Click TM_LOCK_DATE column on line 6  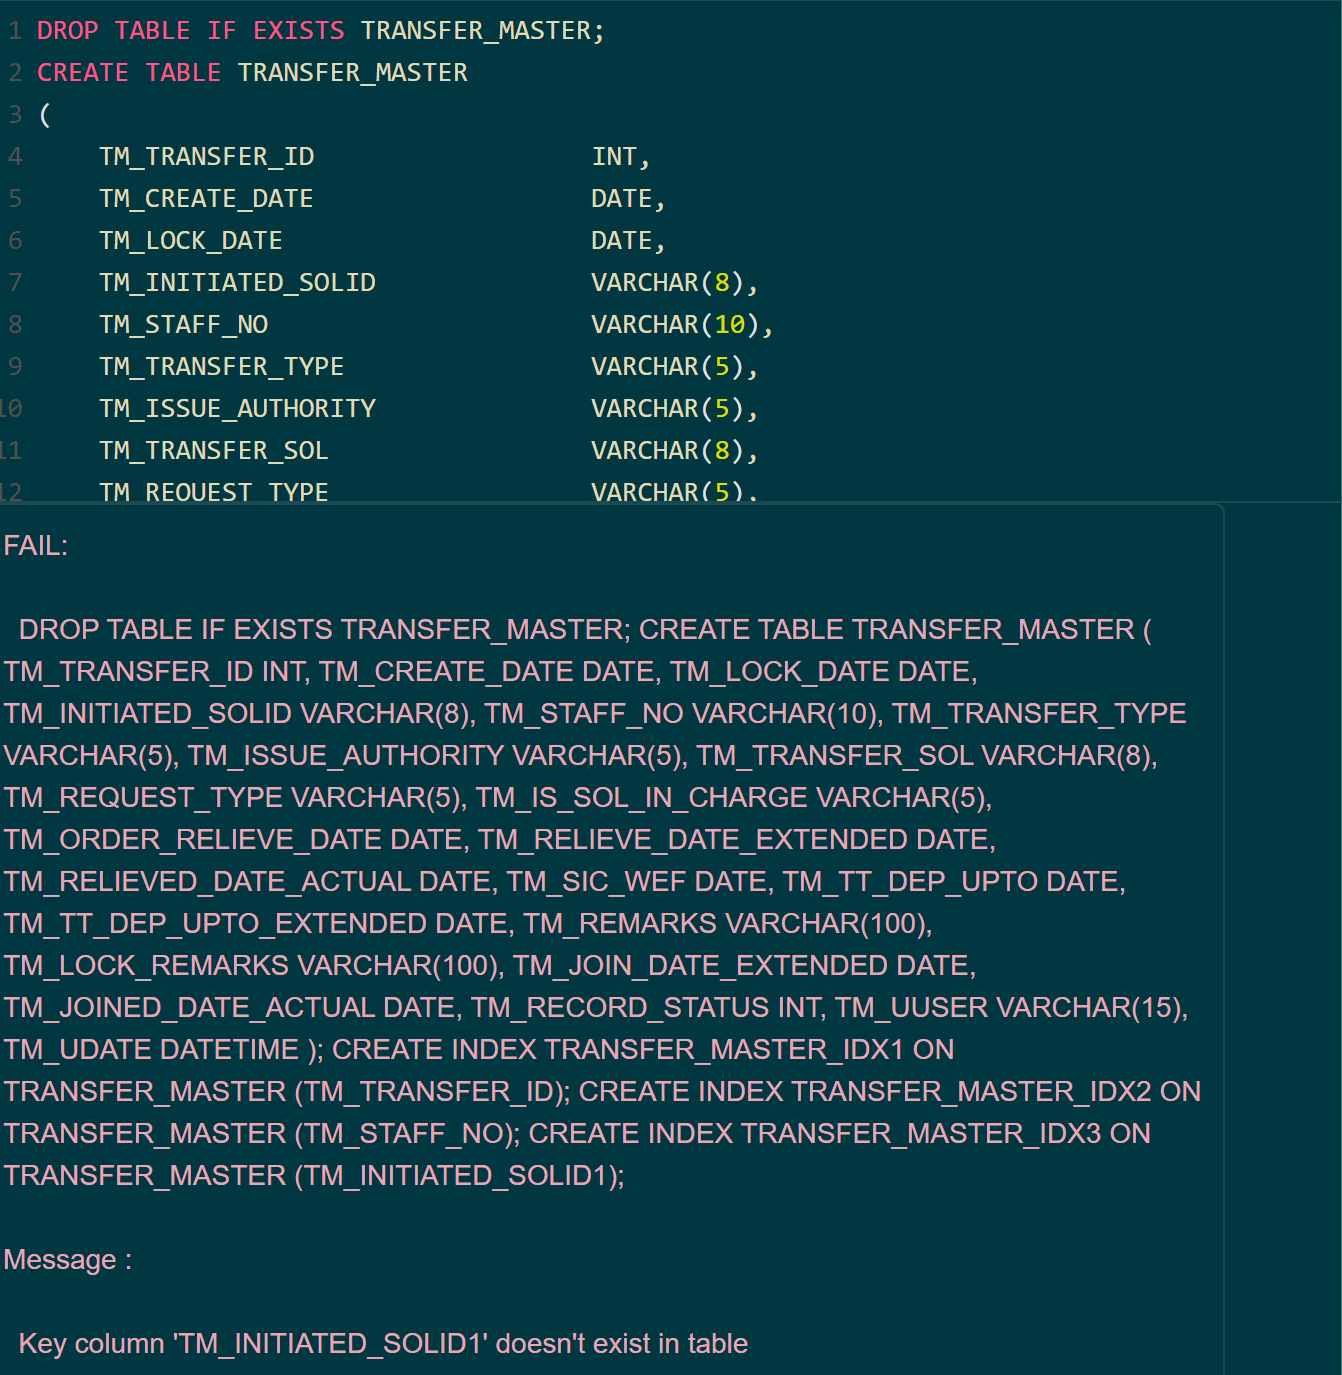(190, 240)
